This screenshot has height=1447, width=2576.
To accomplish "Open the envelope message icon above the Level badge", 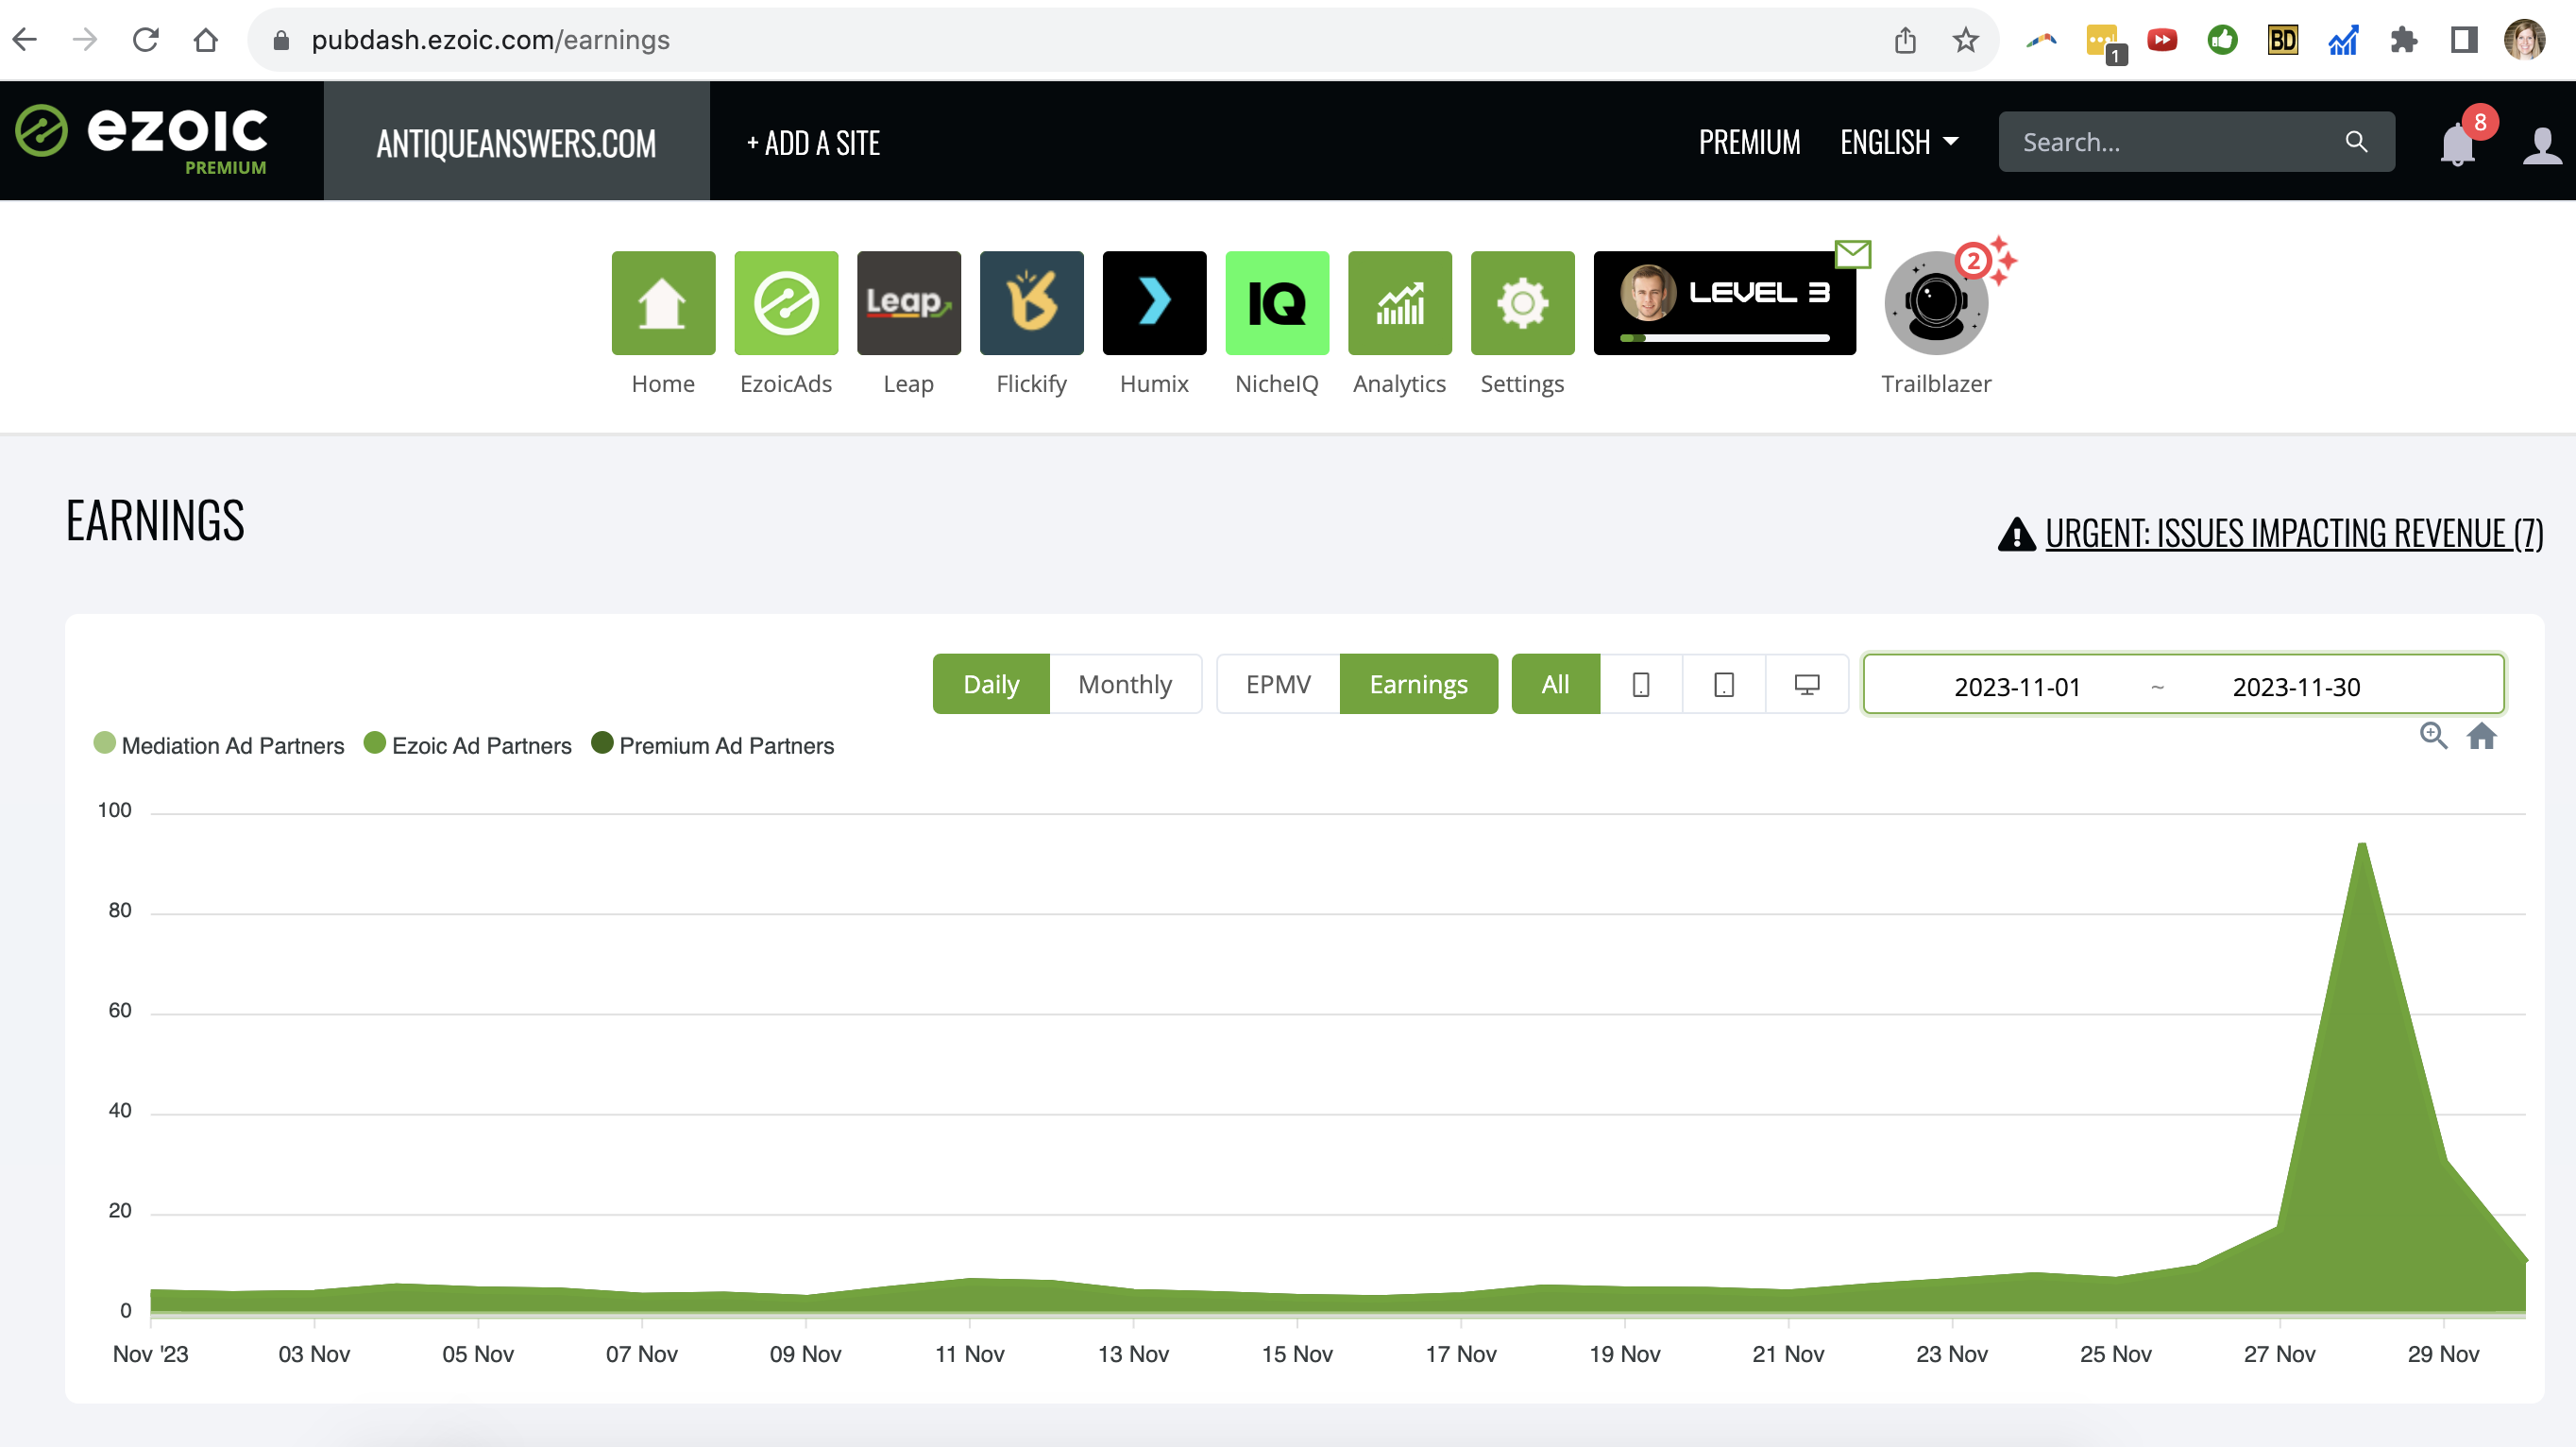I will [1853, 254].
